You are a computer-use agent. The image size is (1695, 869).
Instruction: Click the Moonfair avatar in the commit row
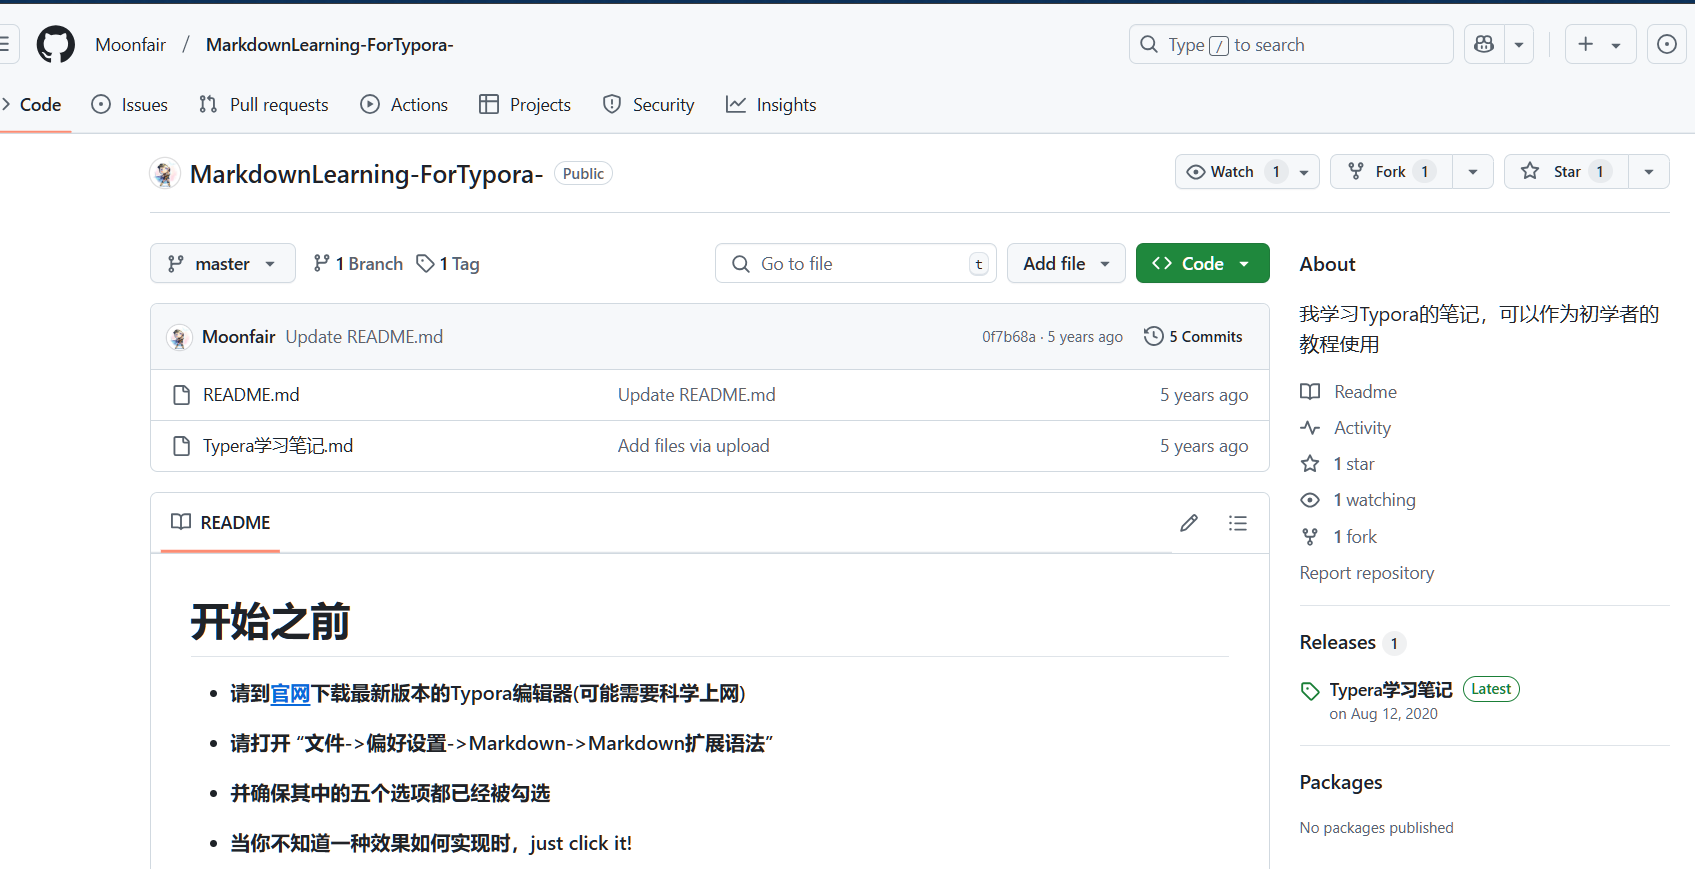pos(179,337)
